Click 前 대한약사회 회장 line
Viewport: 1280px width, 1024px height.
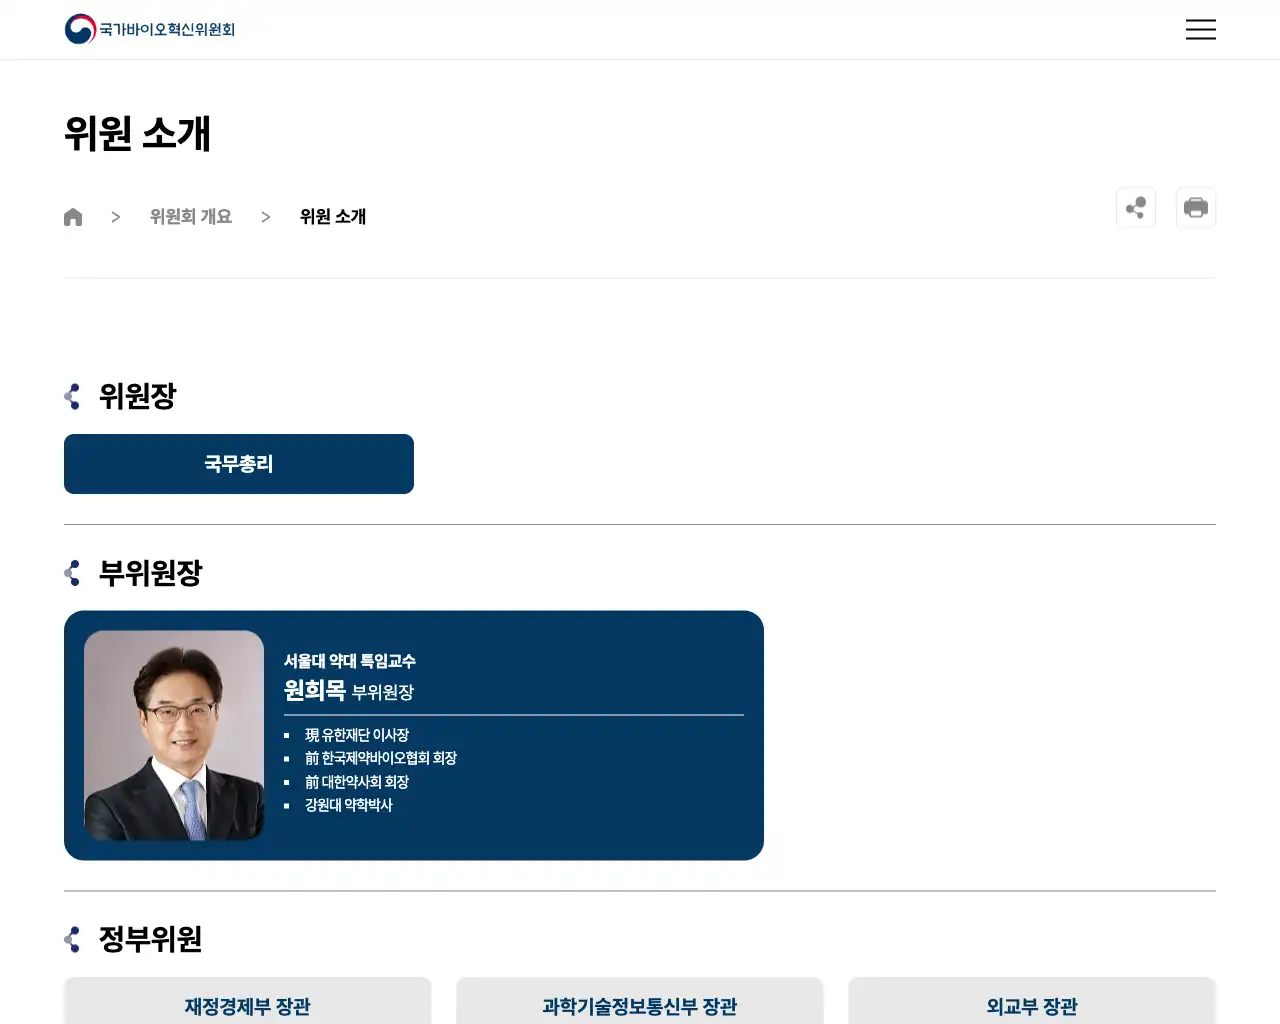click(x=357, y=782)
